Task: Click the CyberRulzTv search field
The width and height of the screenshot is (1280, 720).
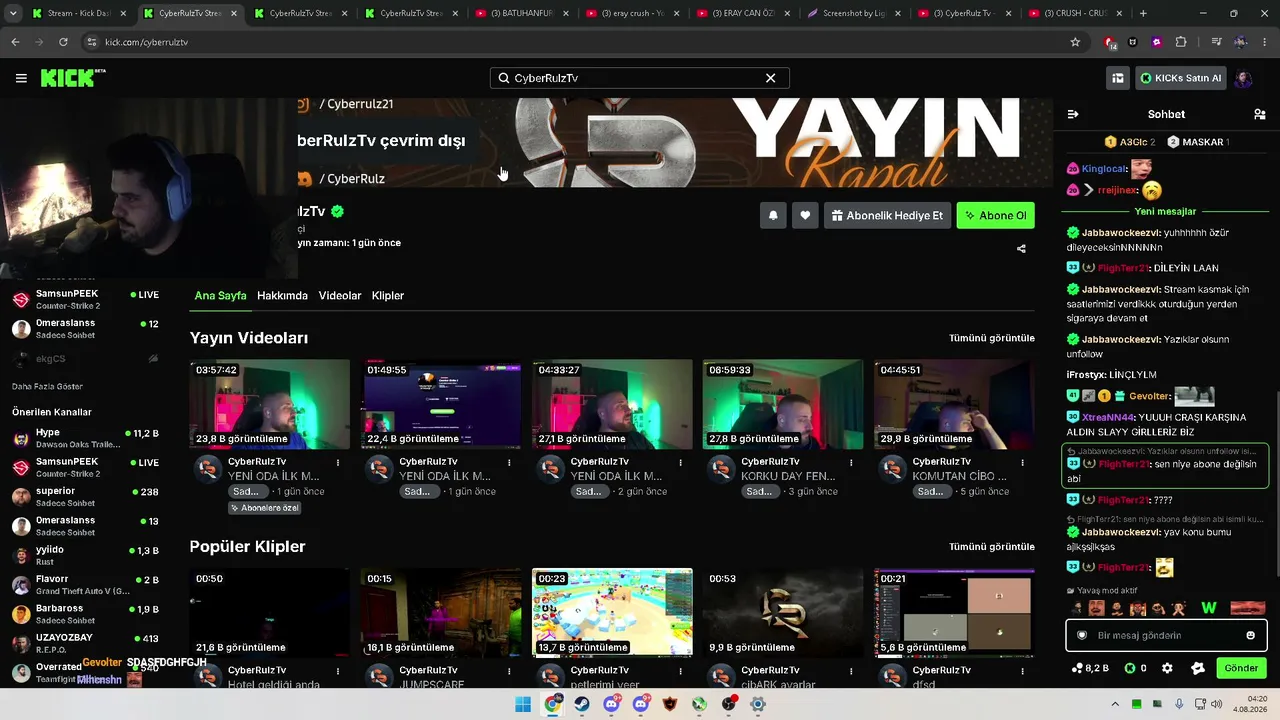Action: point(639,78)
